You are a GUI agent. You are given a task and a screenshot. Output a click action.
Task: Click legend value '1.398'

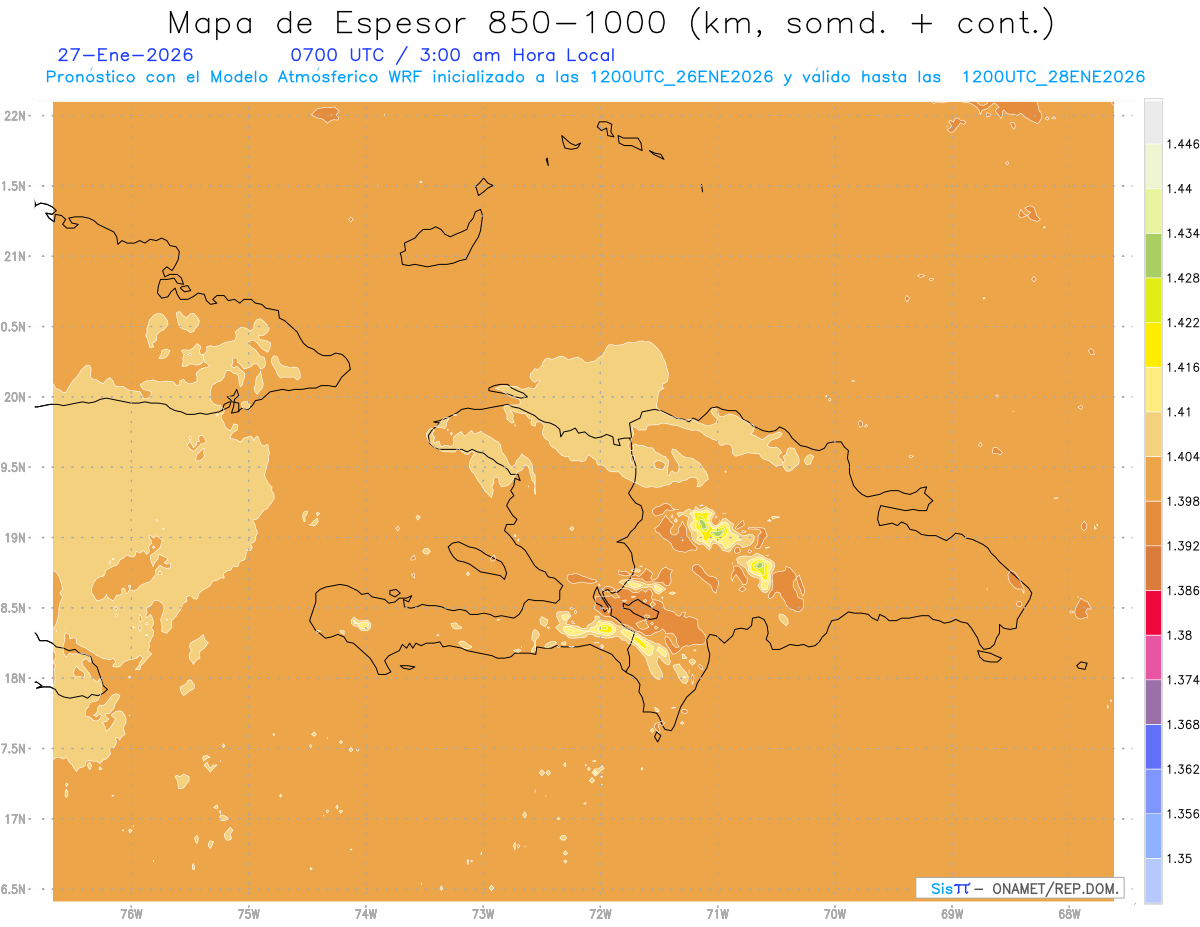(x=1183, y=501)
